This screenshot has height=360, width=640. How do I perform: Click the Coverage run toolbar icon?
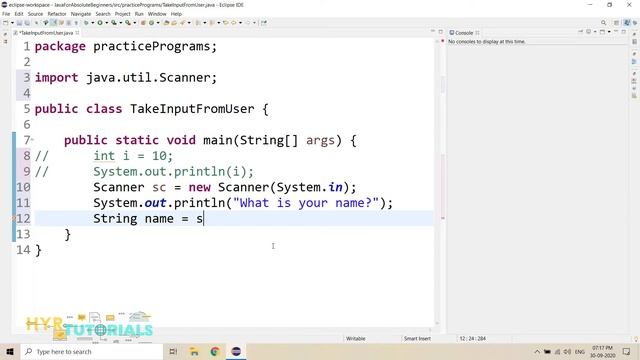coord(114,23)
